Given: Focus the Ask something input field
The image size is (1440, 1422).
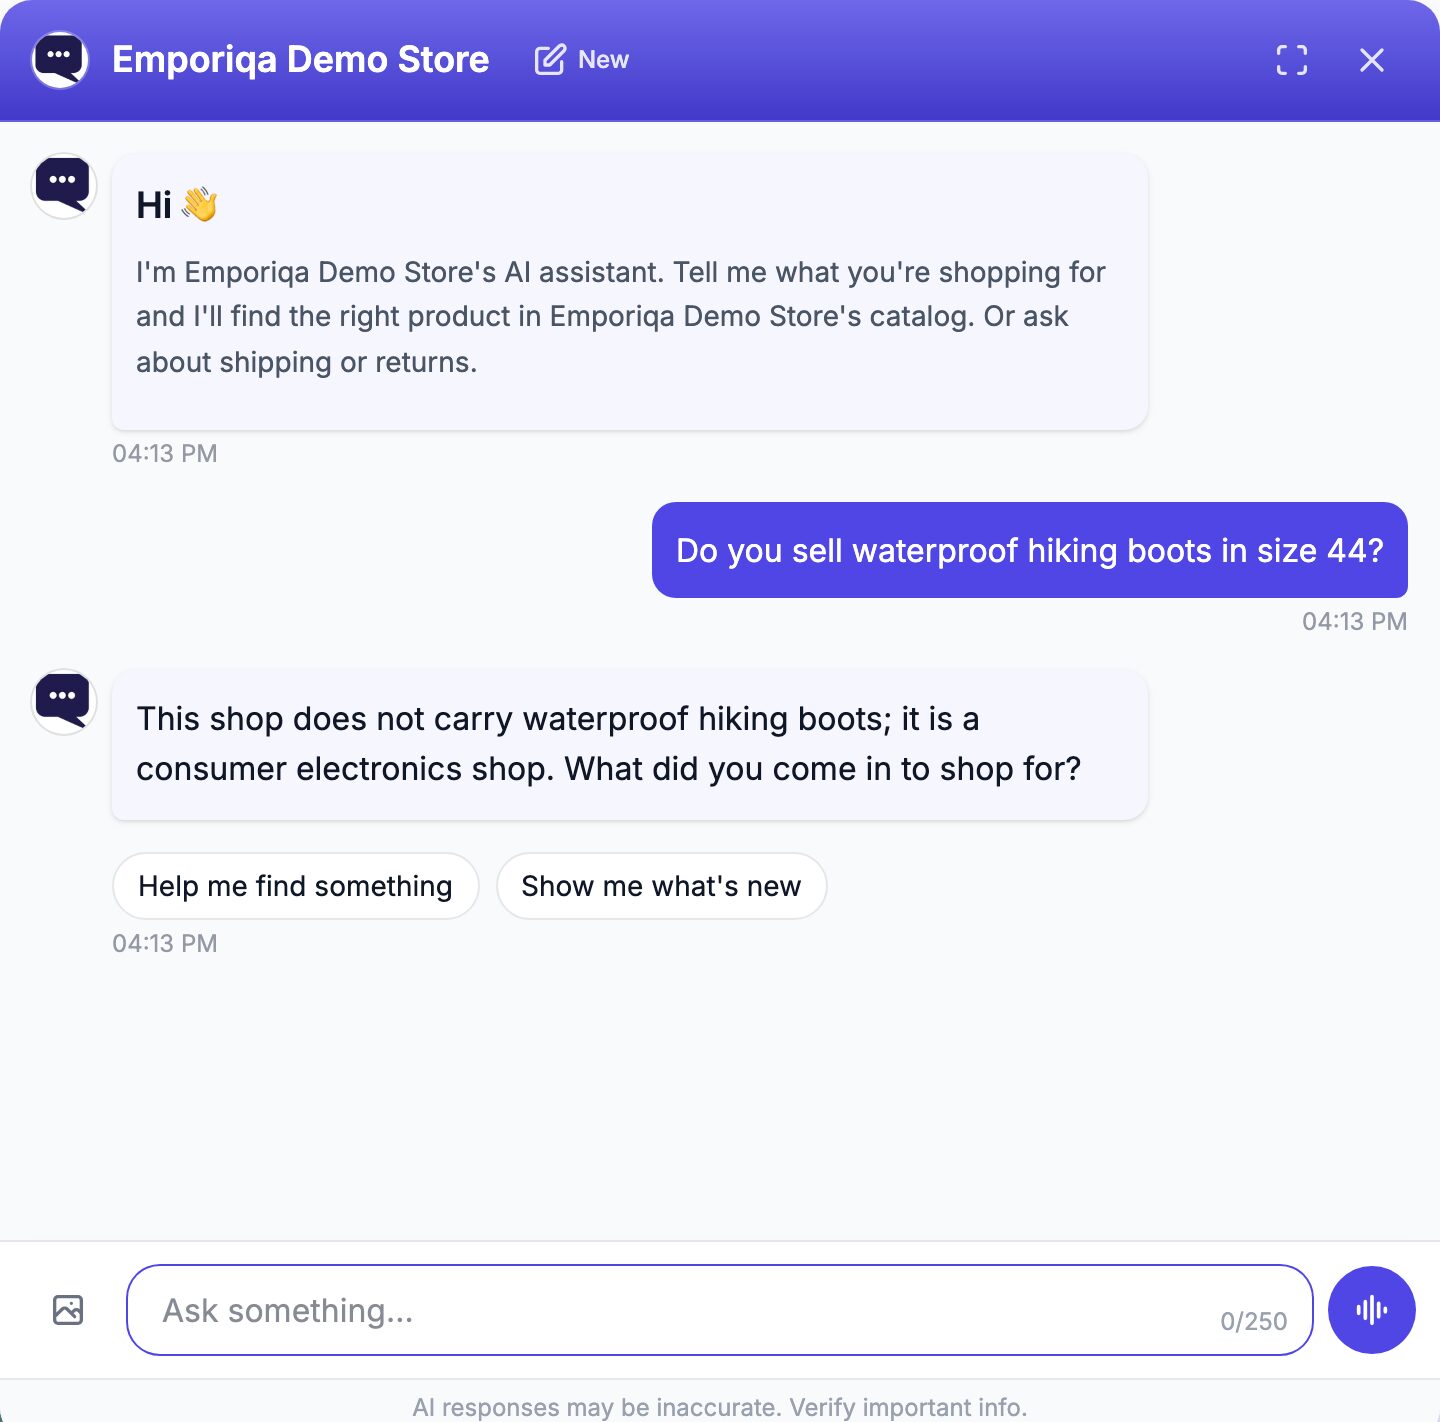Looking at the screenshot, I should click(720, 1310).
